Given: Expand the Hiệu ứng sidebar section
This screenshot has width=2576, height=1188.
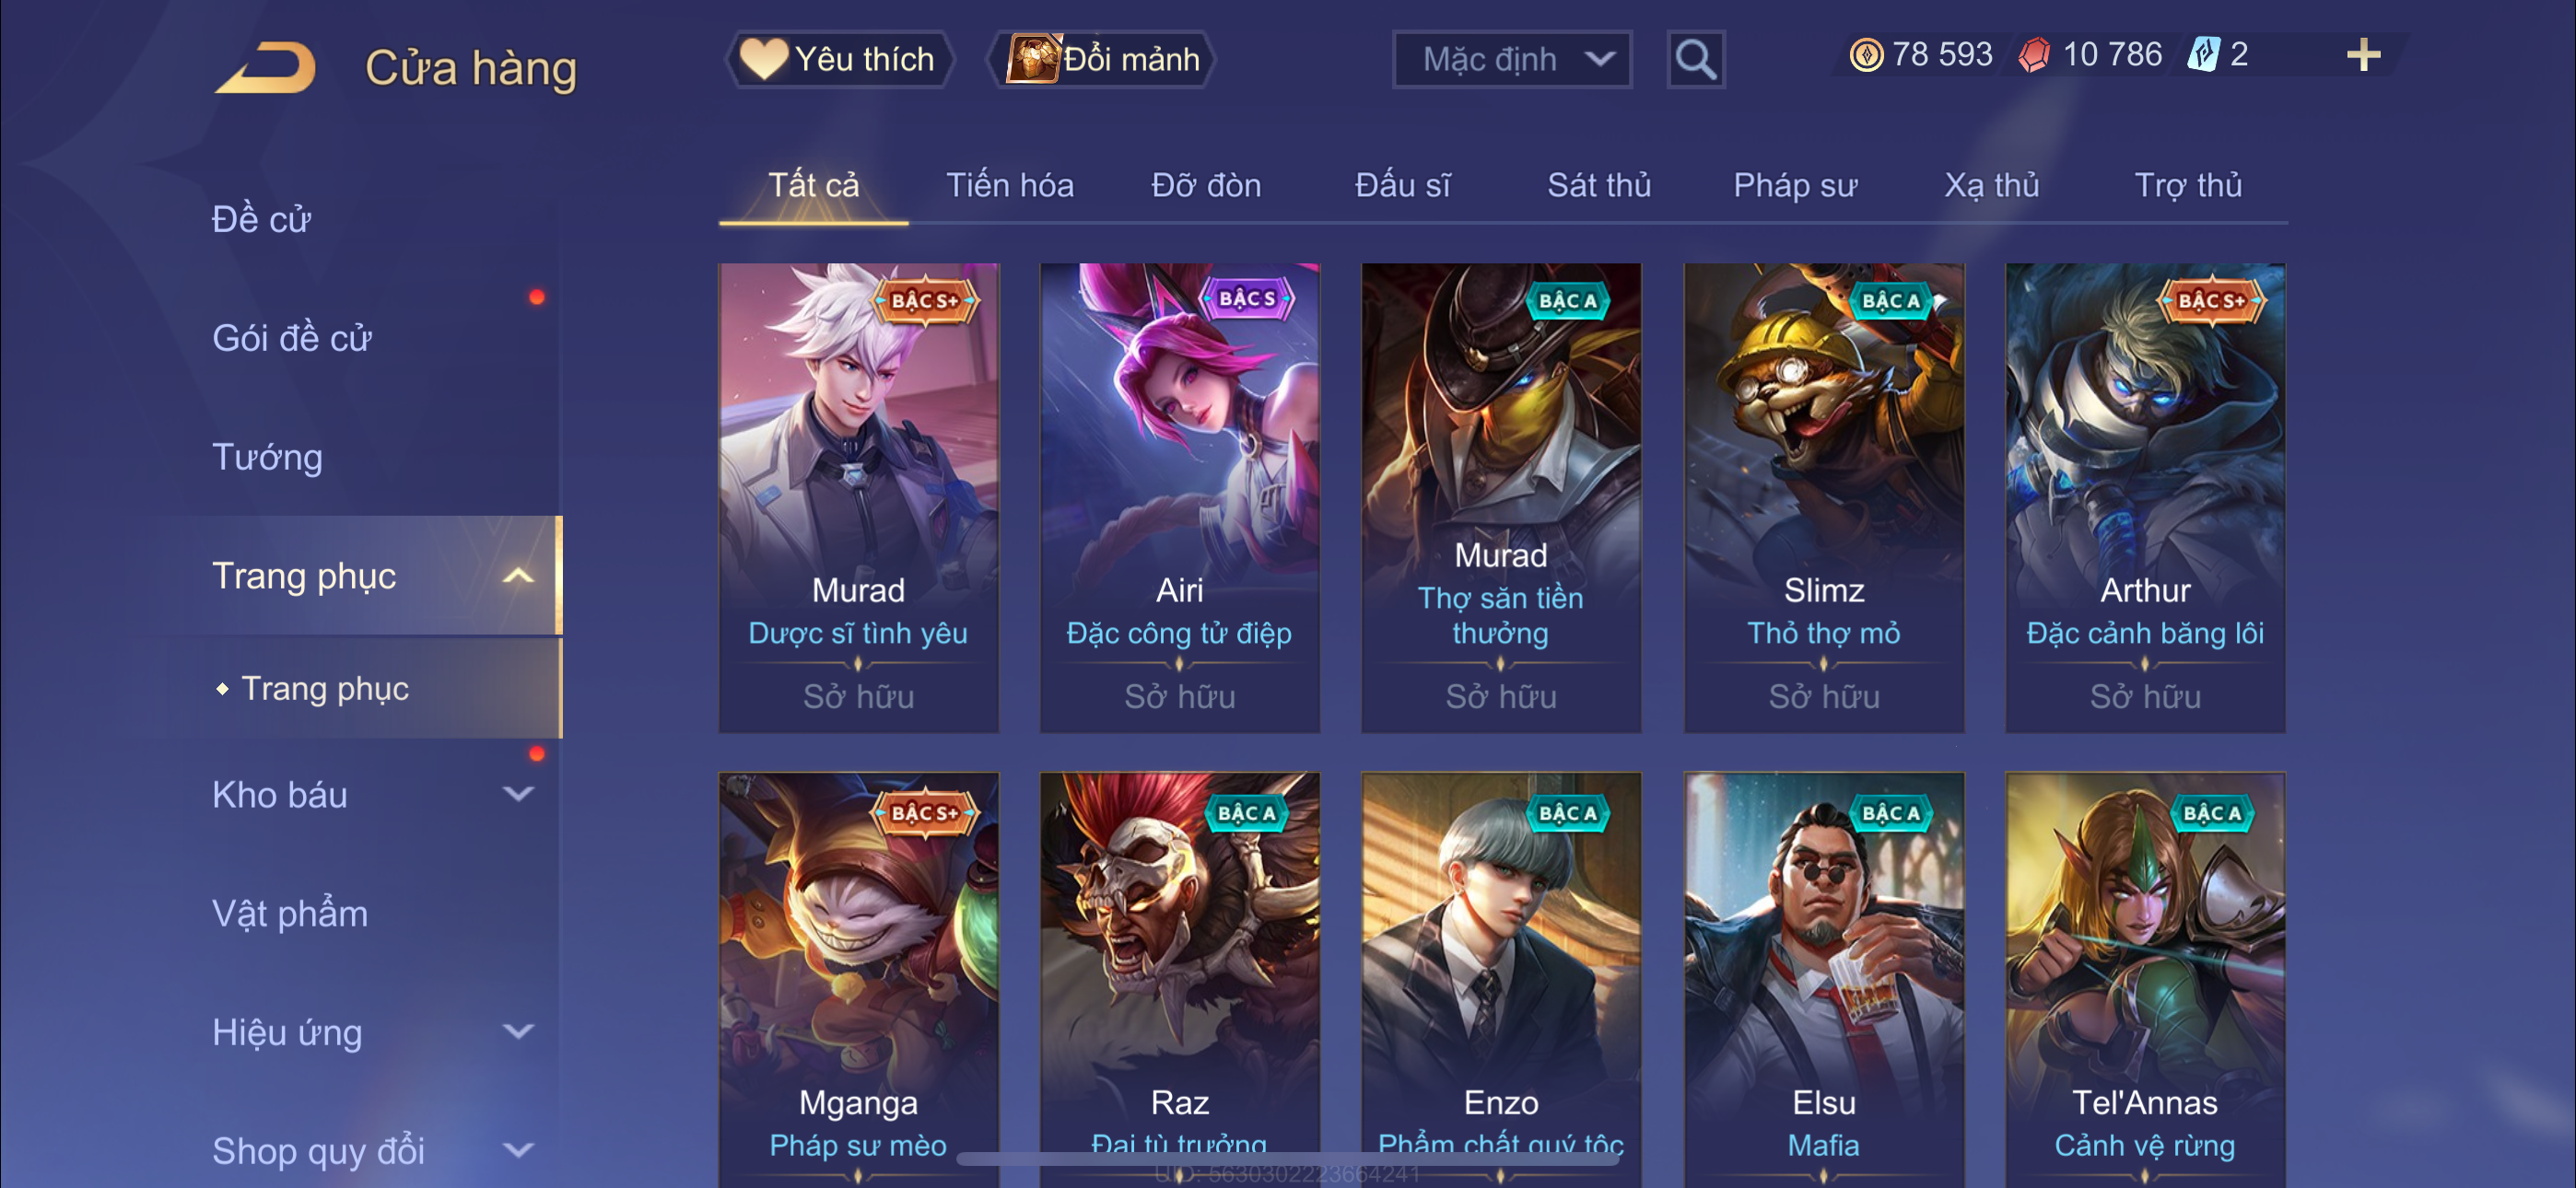Looking at the screenshot, I should tap(518, 1031).
